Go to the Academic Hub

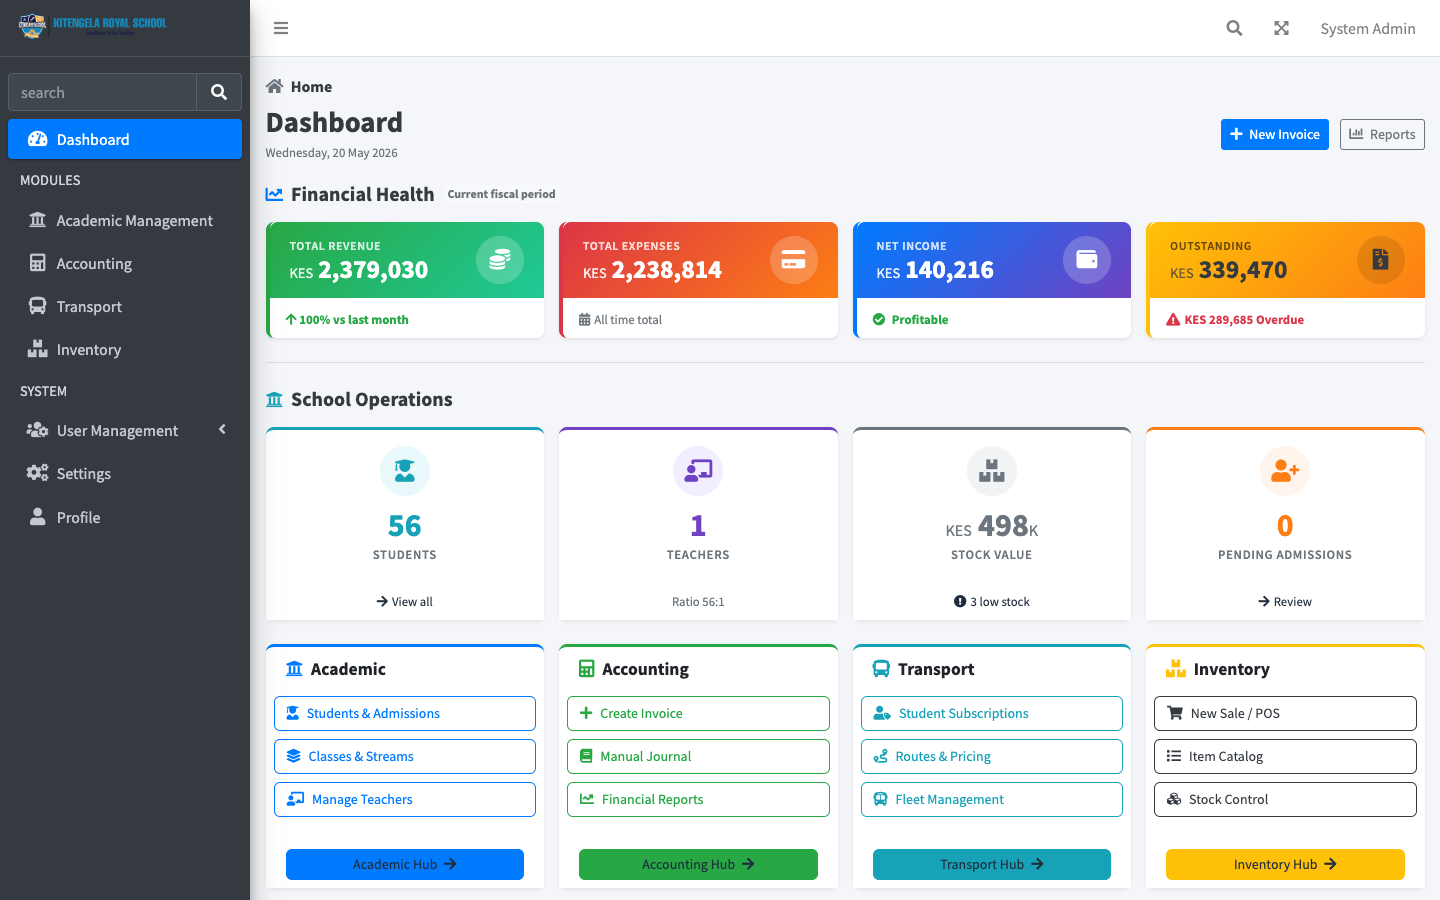405,864
